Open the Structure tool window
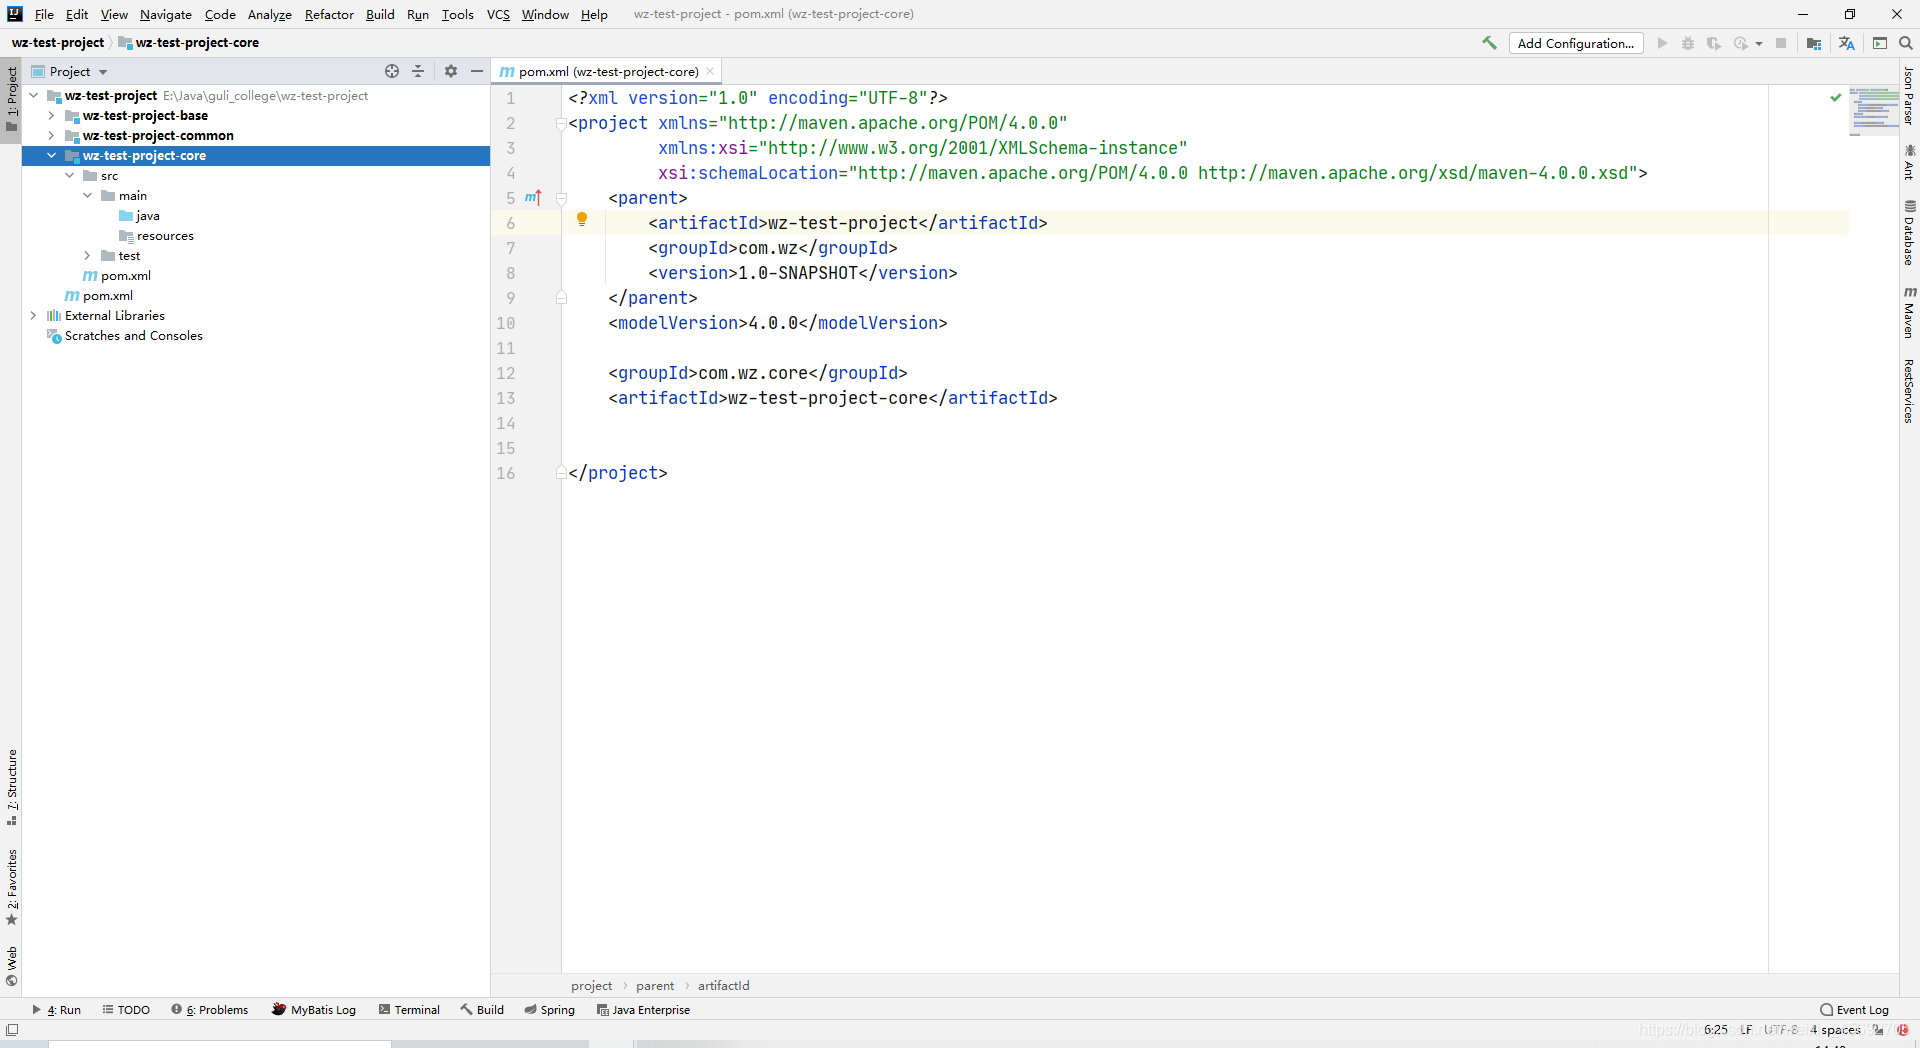 coord(12,787)
